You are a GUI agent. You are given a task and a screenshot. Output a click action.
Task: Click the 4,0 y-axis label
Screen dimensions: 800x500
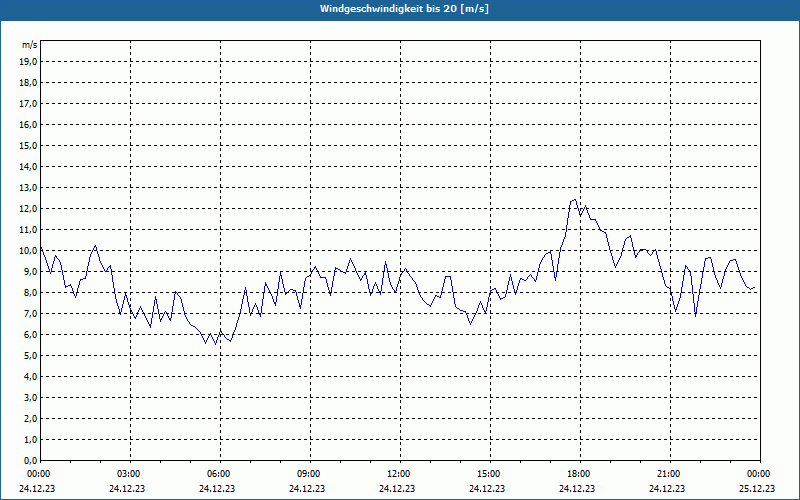30,377
